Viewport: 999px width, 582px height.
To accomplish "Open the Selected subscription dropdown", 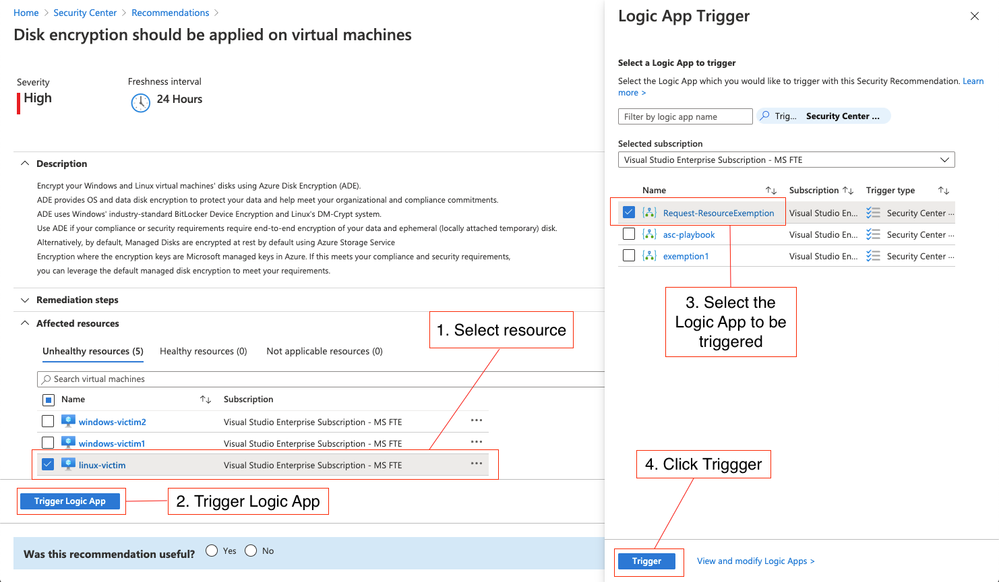I will 786,160.
